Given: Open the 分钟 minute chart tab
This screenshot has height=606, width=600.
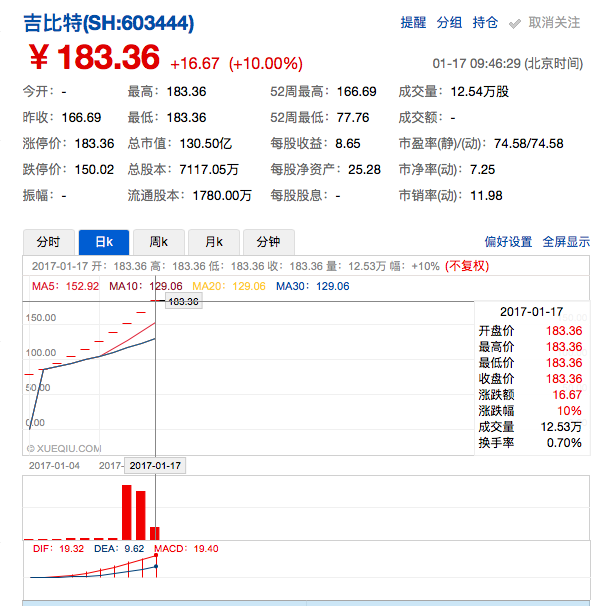Looking at the screenshot, I should pos(269,242).
